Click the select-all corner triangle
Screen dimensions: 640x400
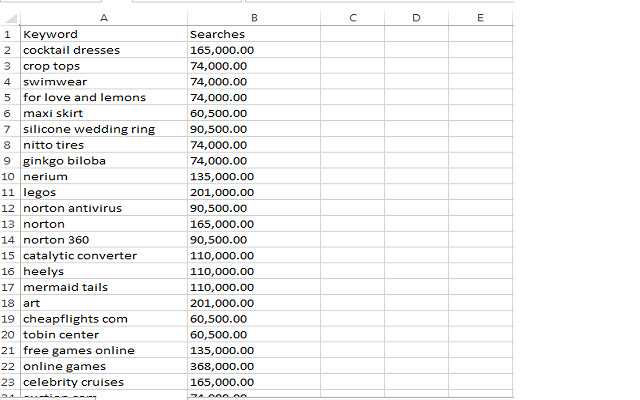click(x=11, y=18)
